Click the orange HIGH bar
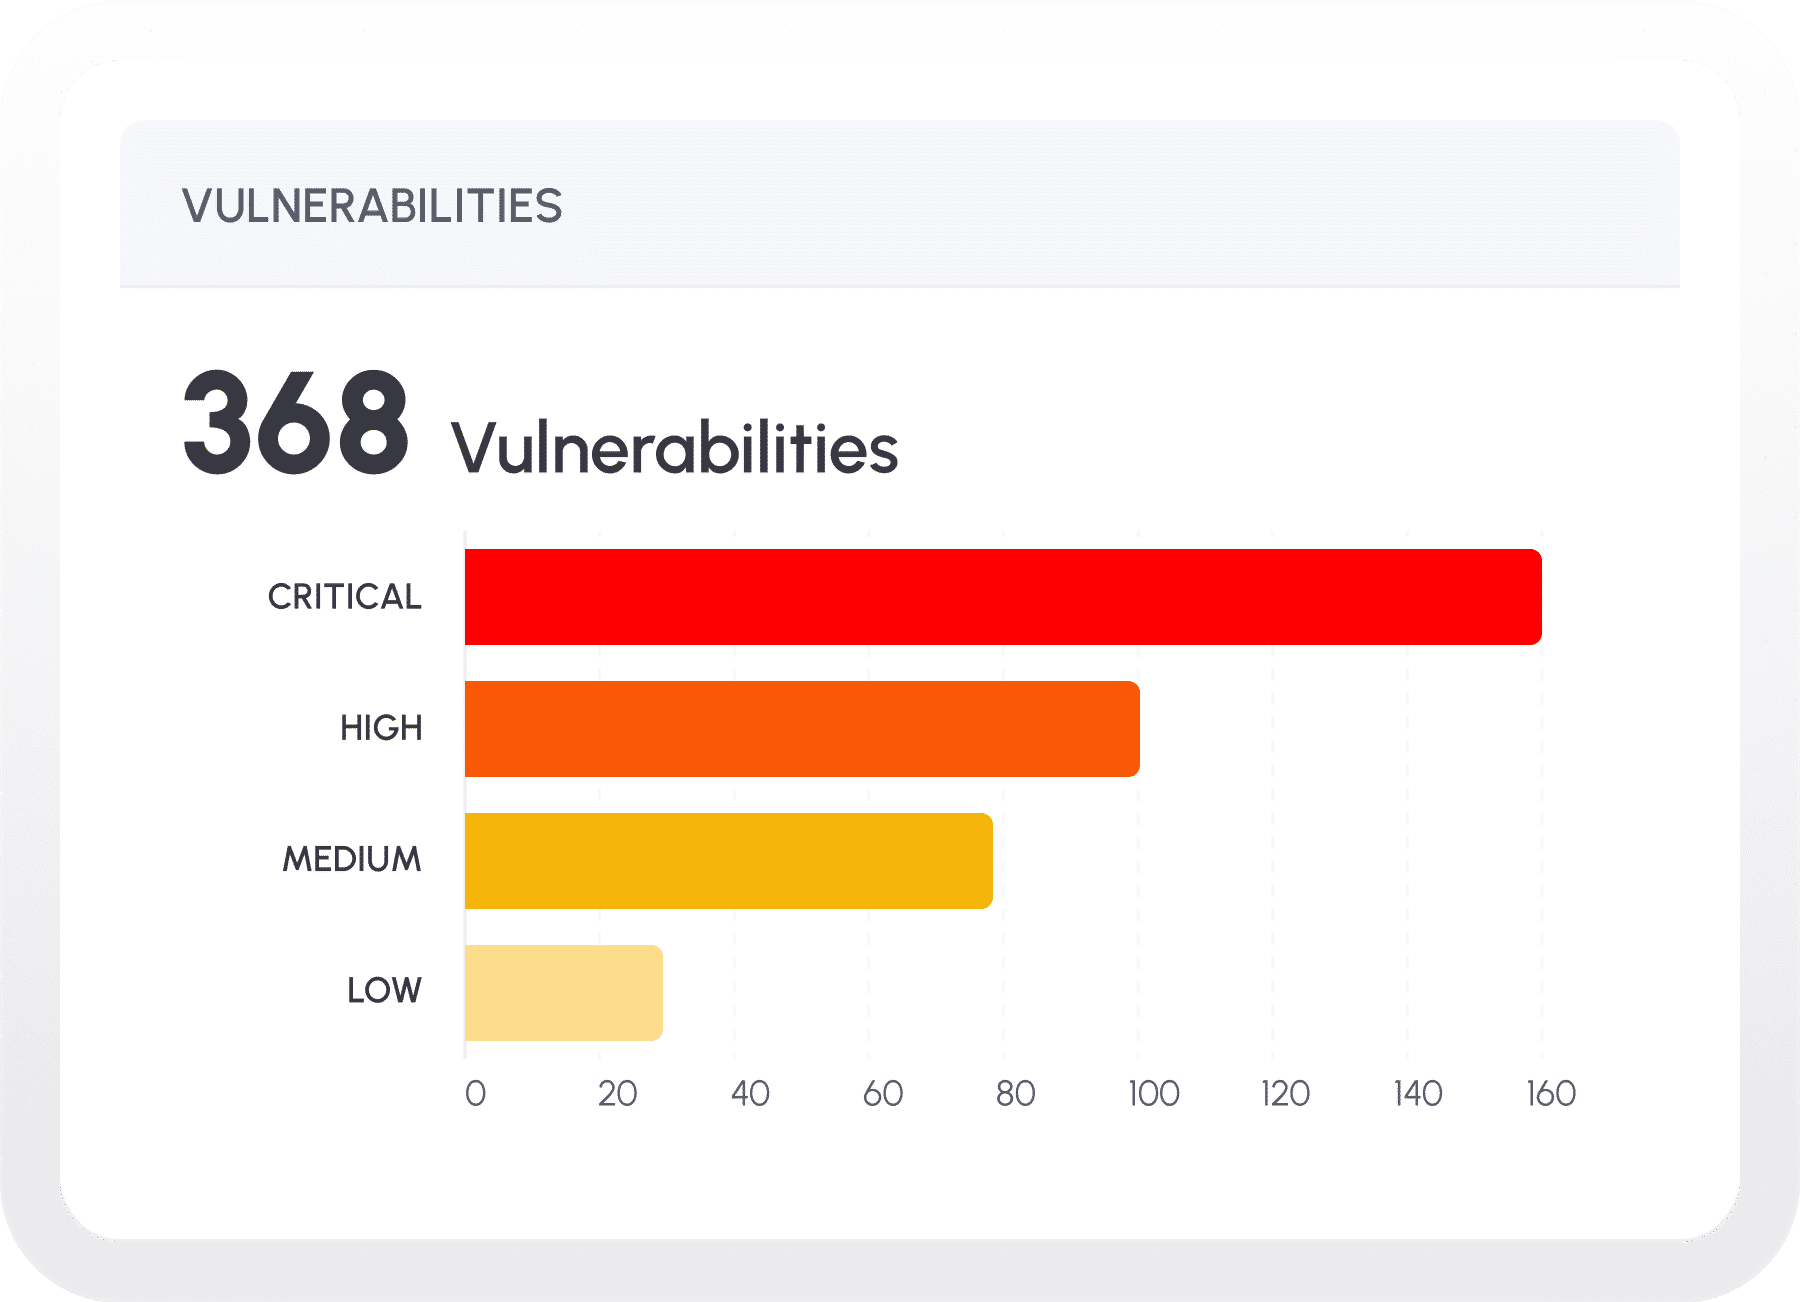1800x1302 pixels. coord(802,729)
